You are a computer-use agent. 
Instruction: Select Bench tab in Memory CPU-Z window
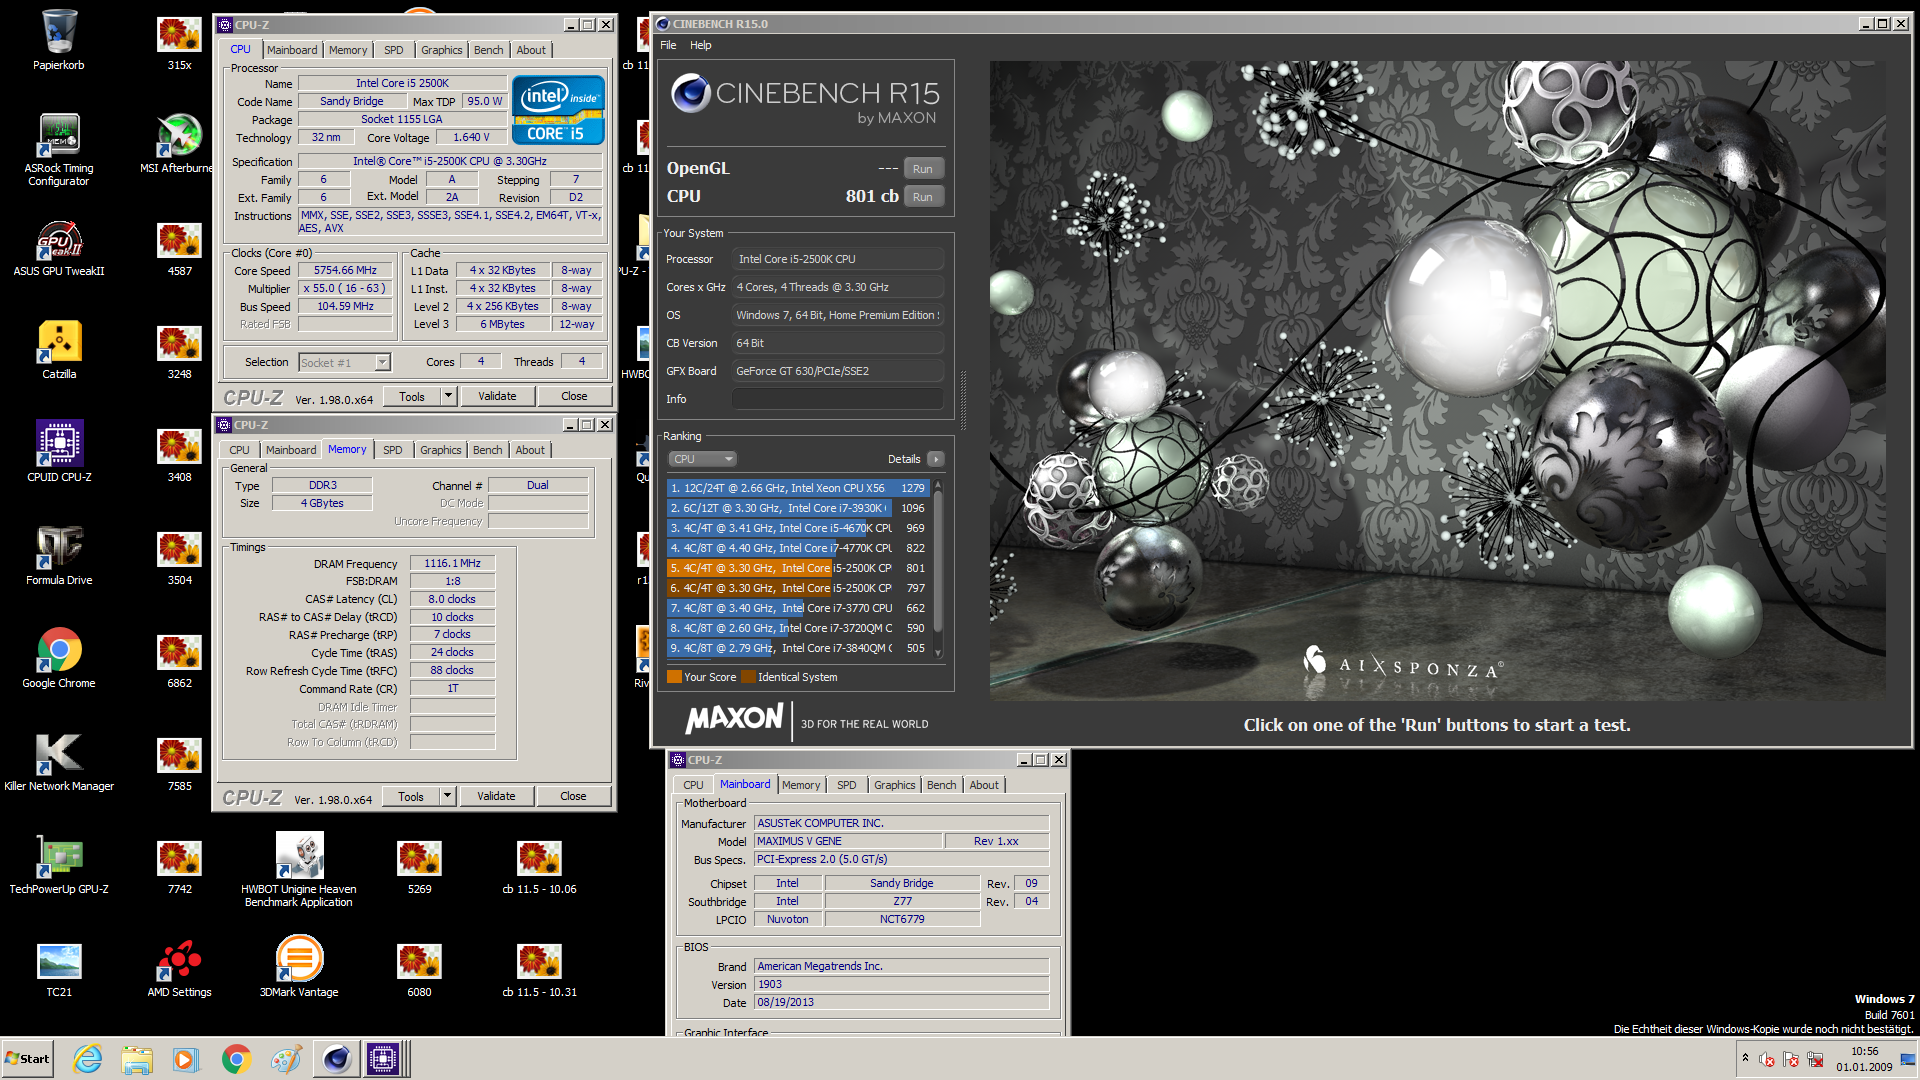point(488,450)
